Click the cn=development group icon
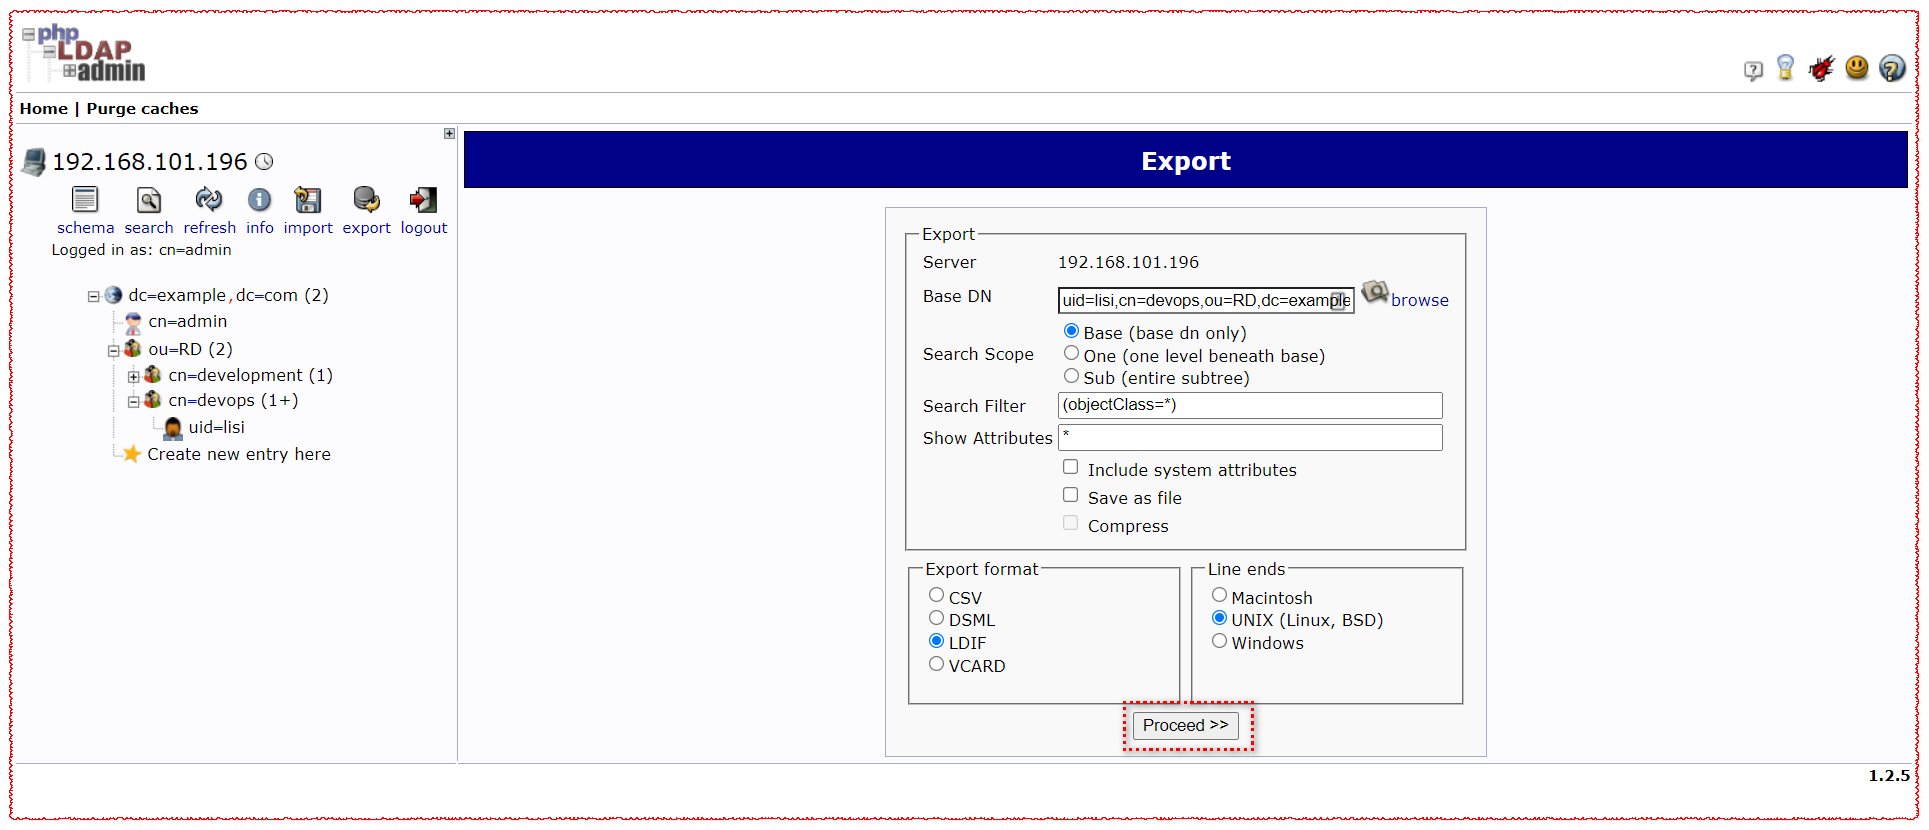1929x830 pixels. tap(152, 375)
